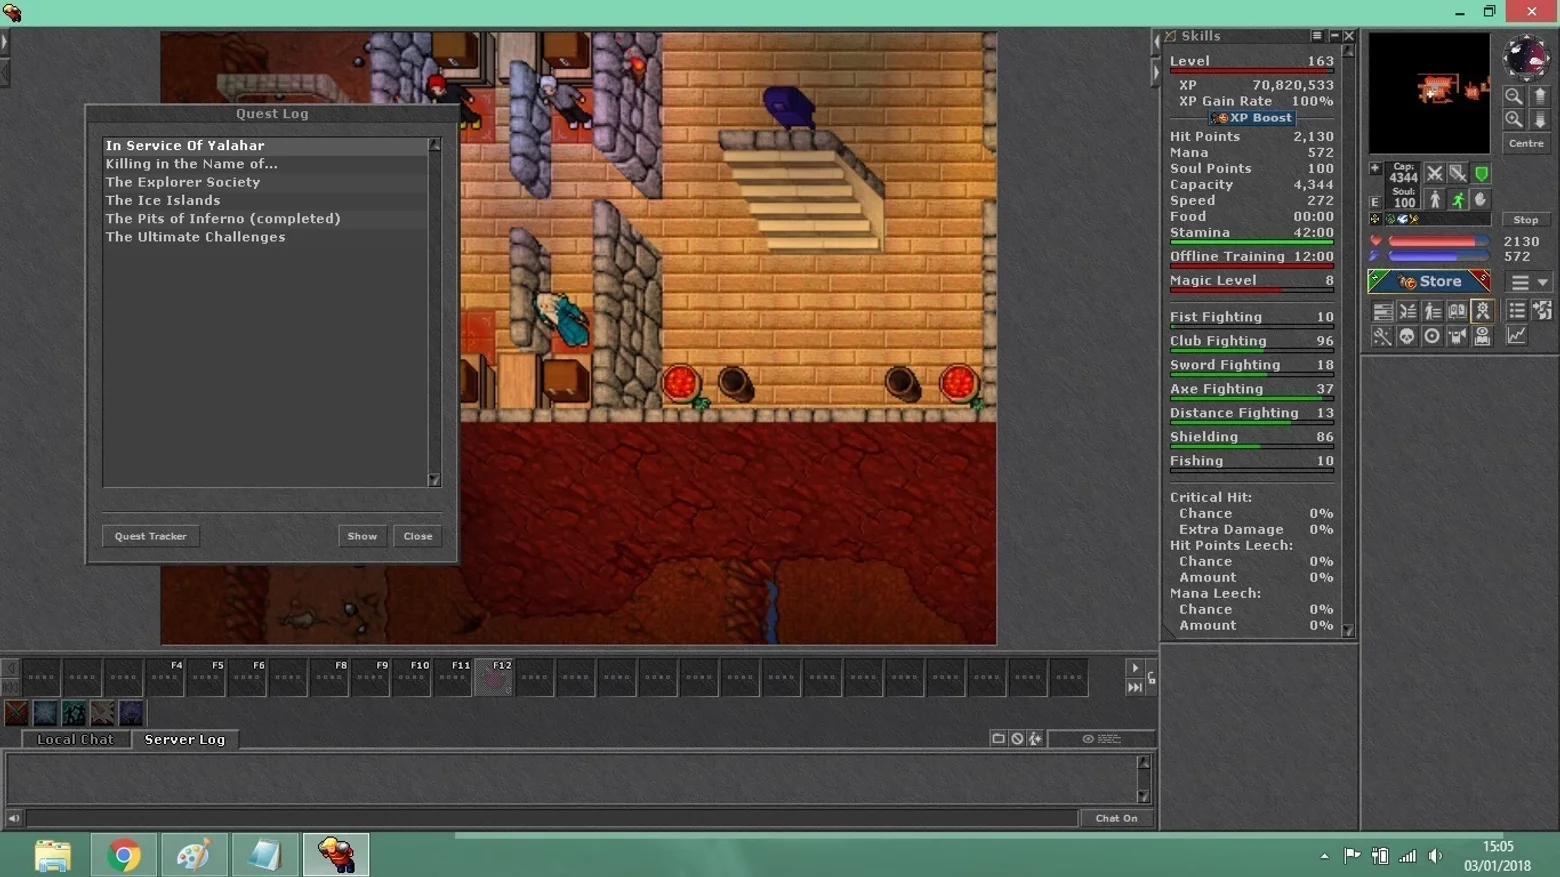Open the bulleted list icon near Store

click(1517, 311)
